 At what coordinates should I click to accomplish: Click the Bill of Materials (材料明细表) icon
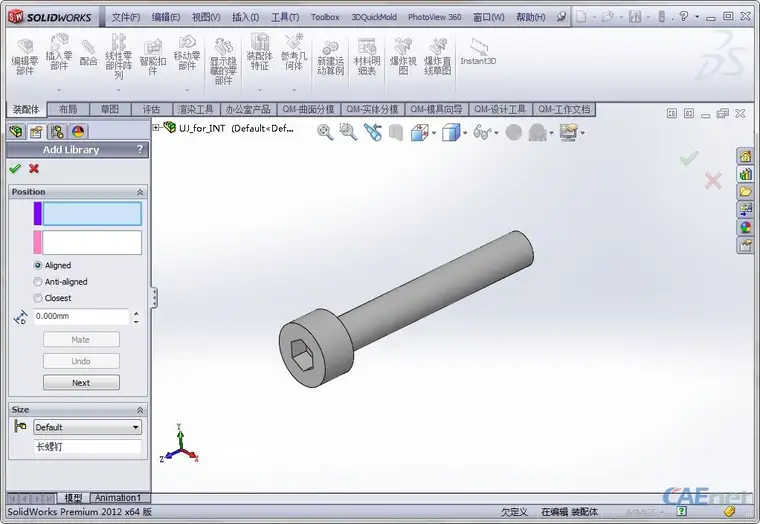[x=366, y=56]
